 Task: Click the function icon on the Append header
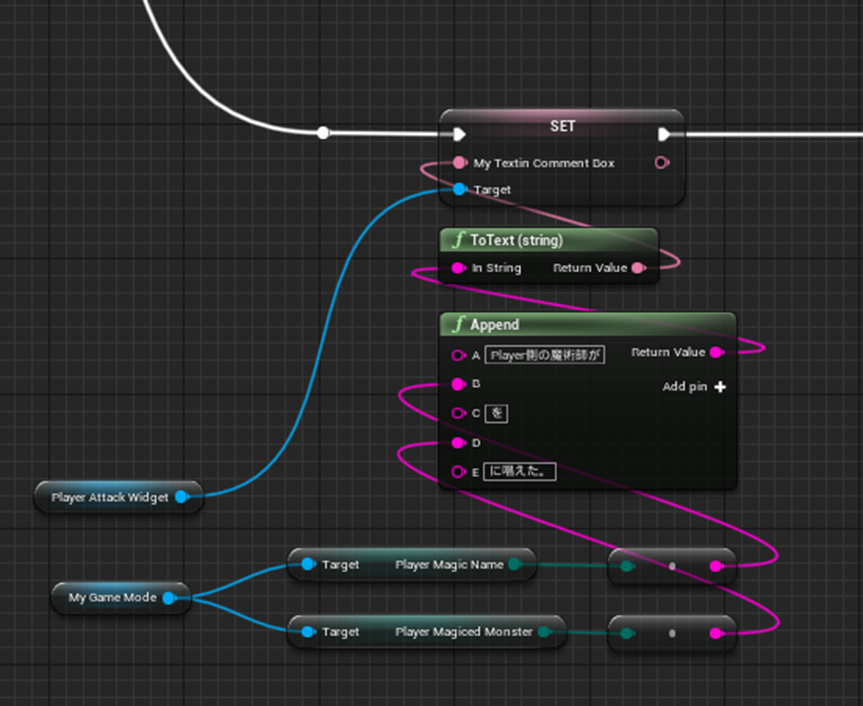tap(457, 325)
